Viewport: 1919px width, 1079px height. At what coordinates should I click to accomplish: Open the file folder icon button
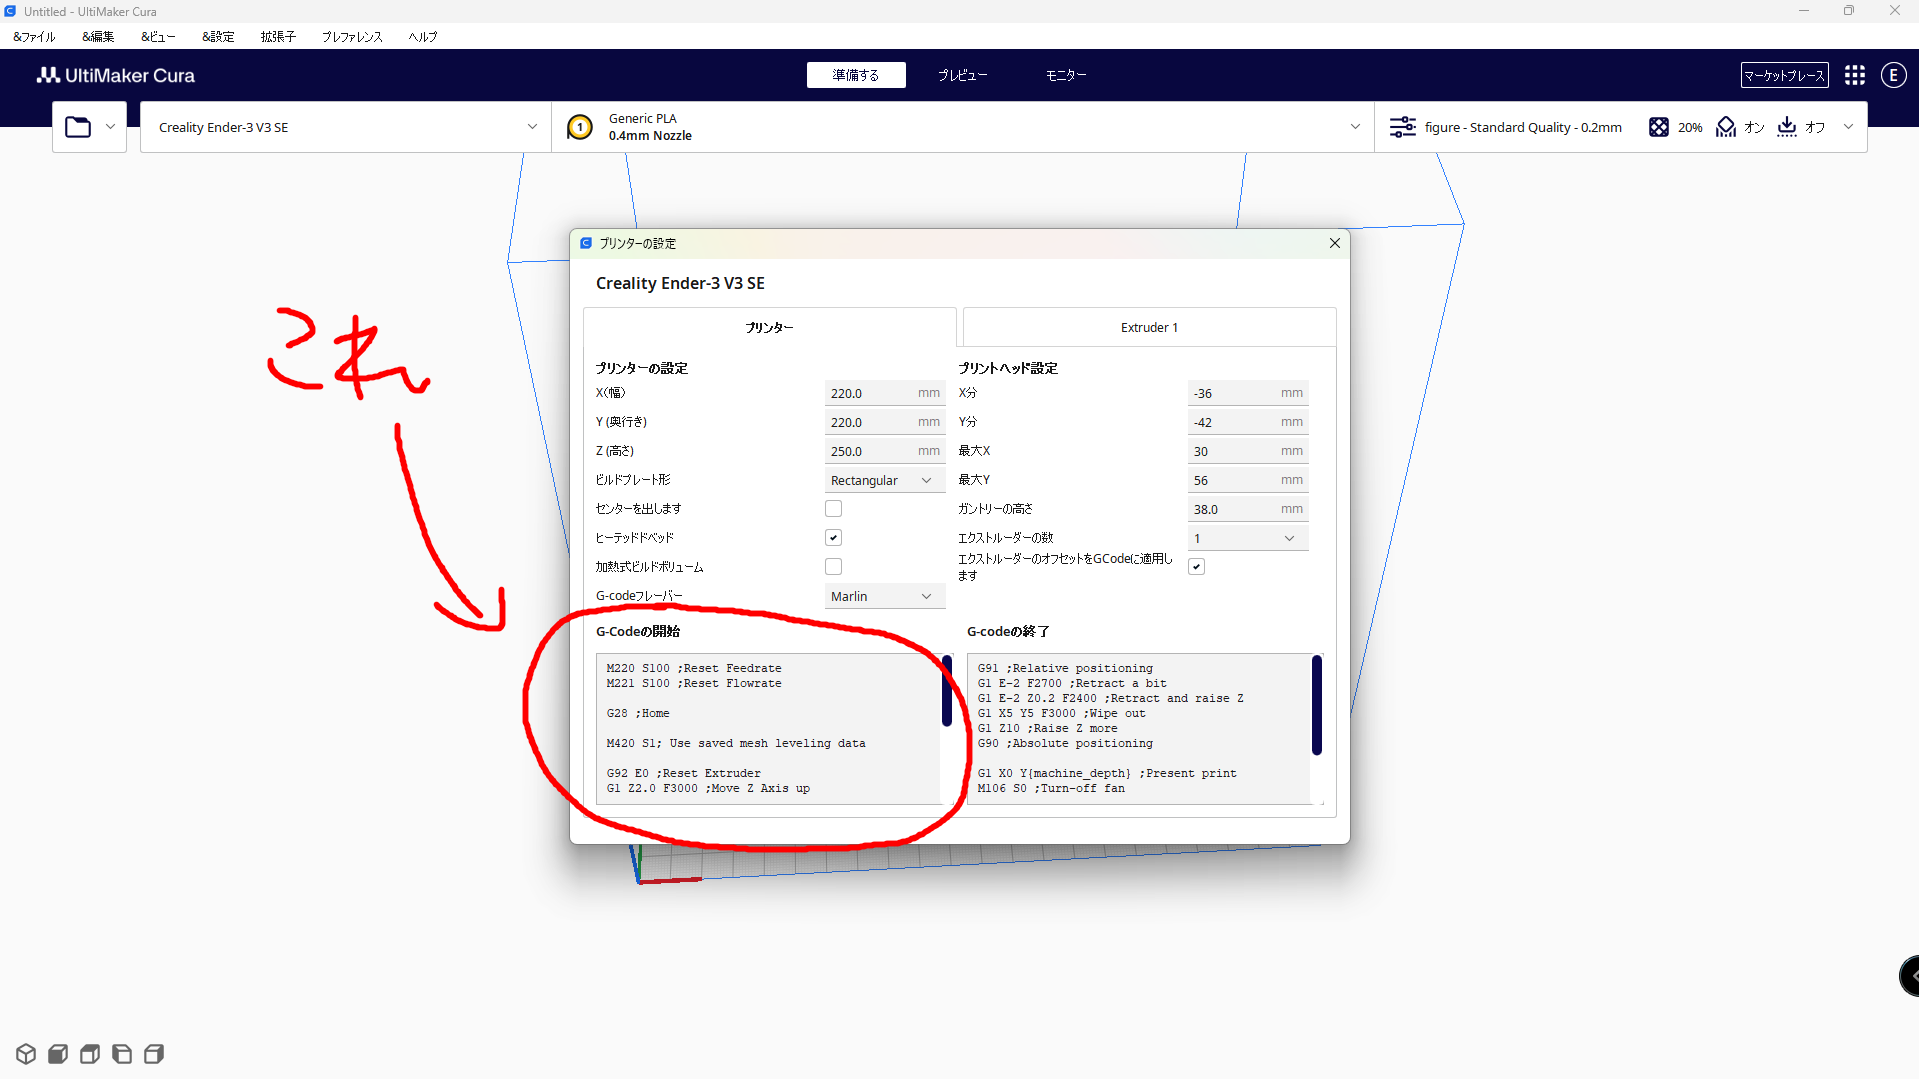pyautogui.click(x=78, y=127)
